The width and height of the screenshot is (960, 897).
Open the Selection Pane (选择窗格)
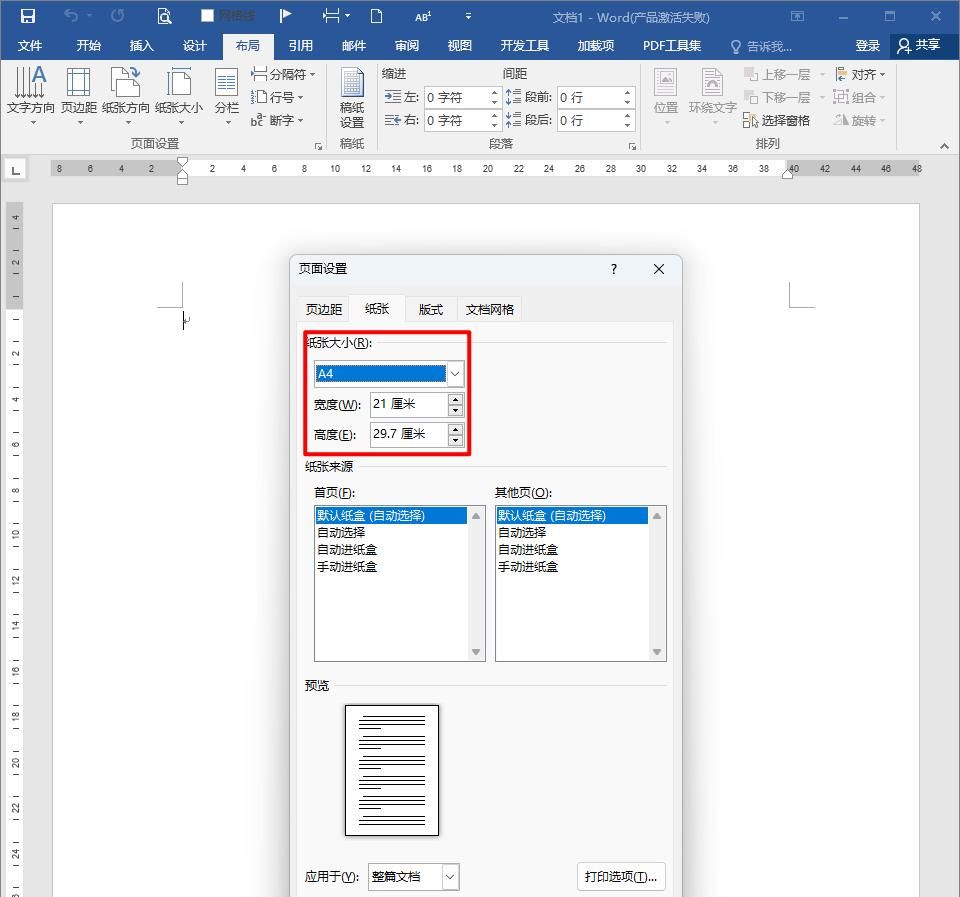777,120
